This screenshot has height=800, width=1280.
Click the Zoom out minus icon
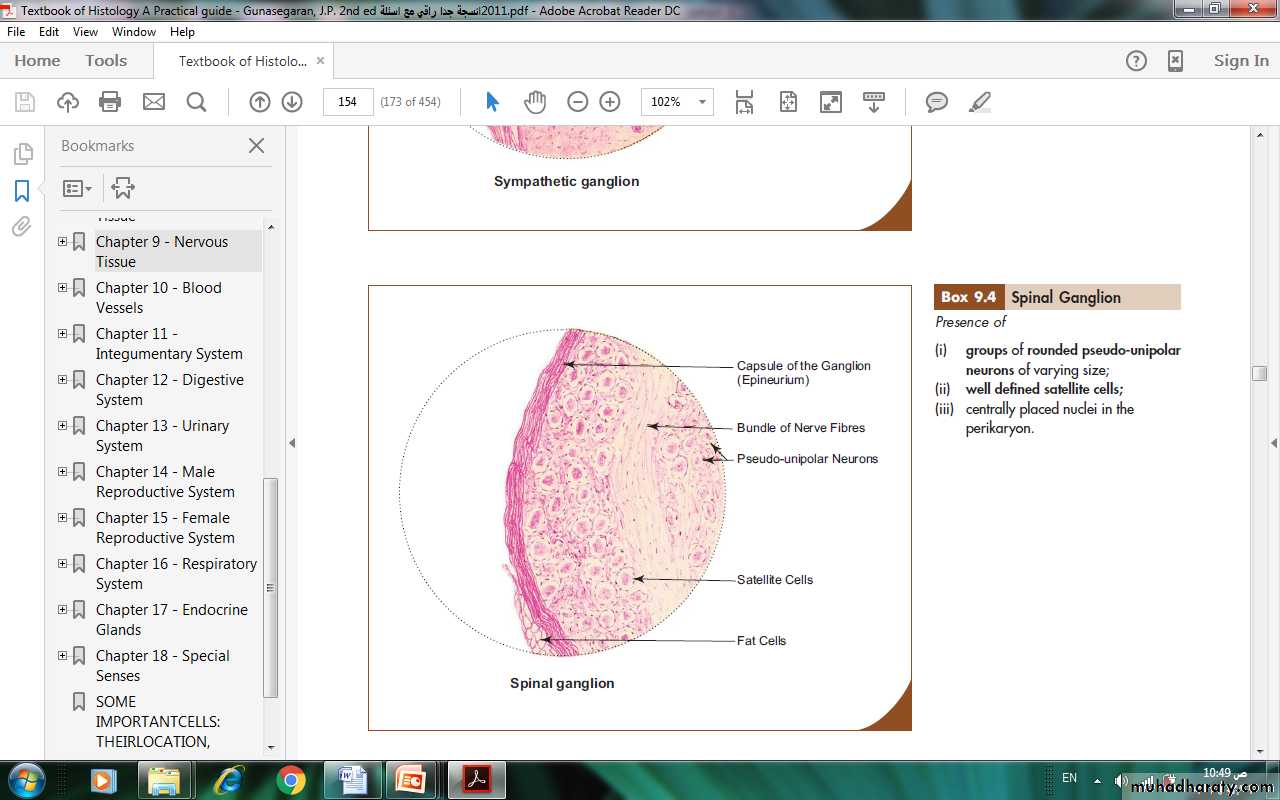pos(577,102)
